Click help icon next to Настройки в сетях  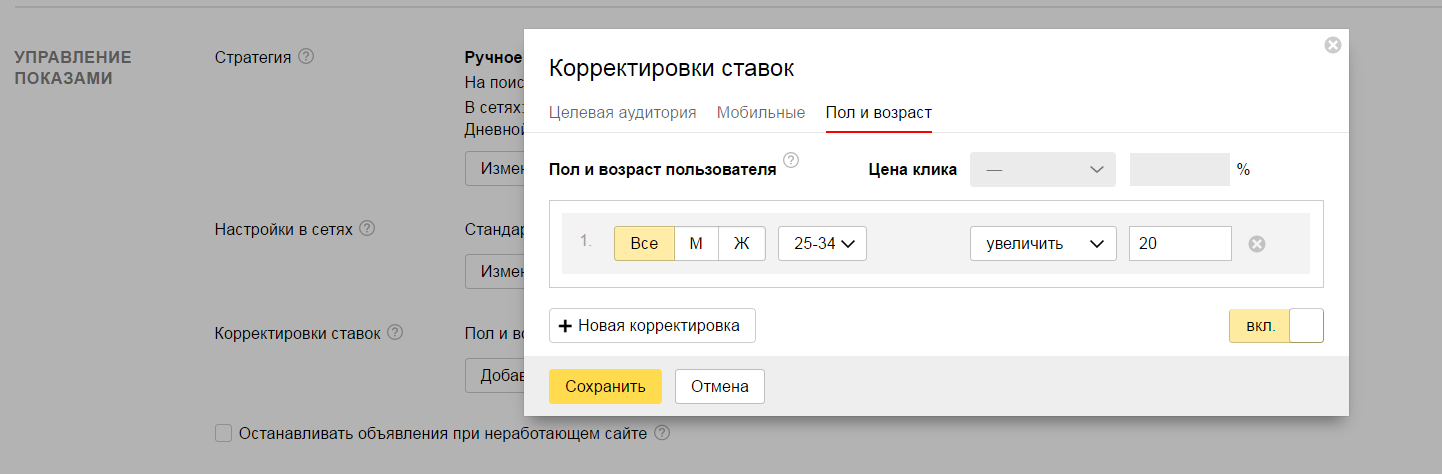(367, 229)
